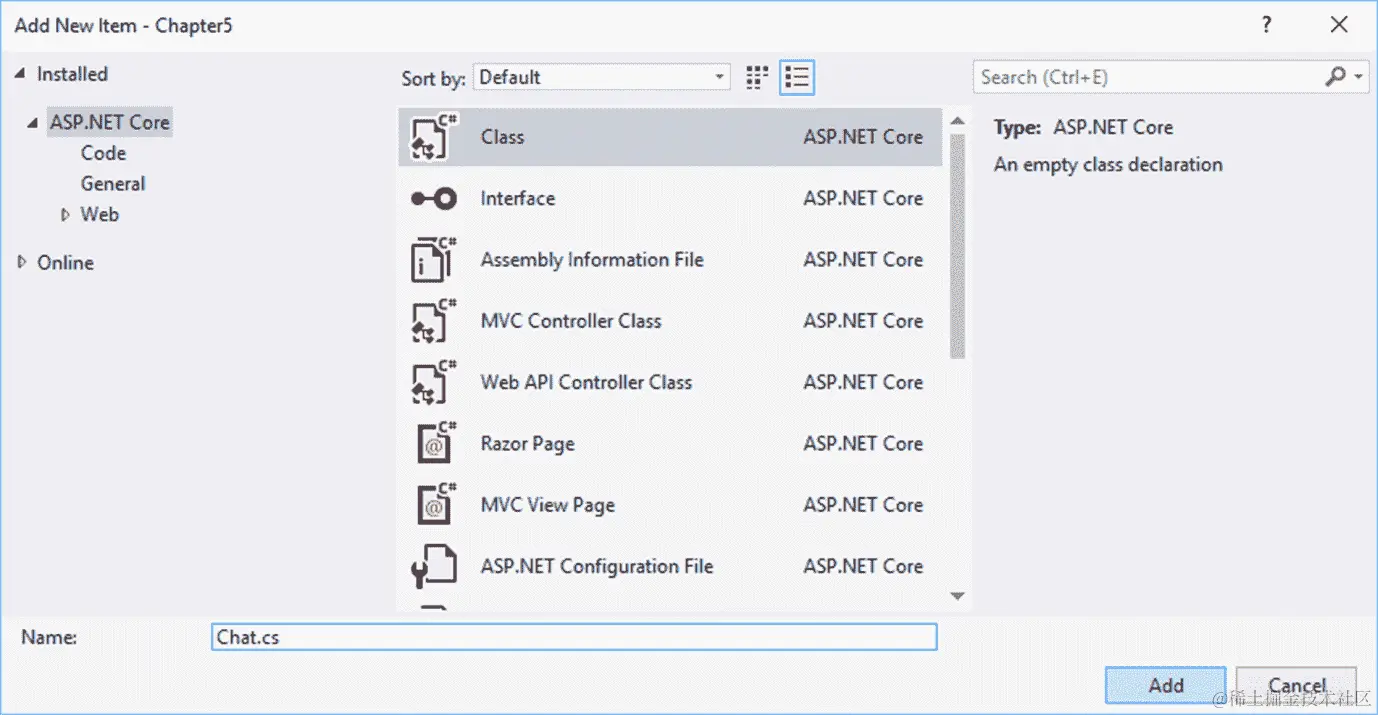Click ASP.NET Core type in Interface row
The width and height of the screenshot is (1378, 715).
863,198
